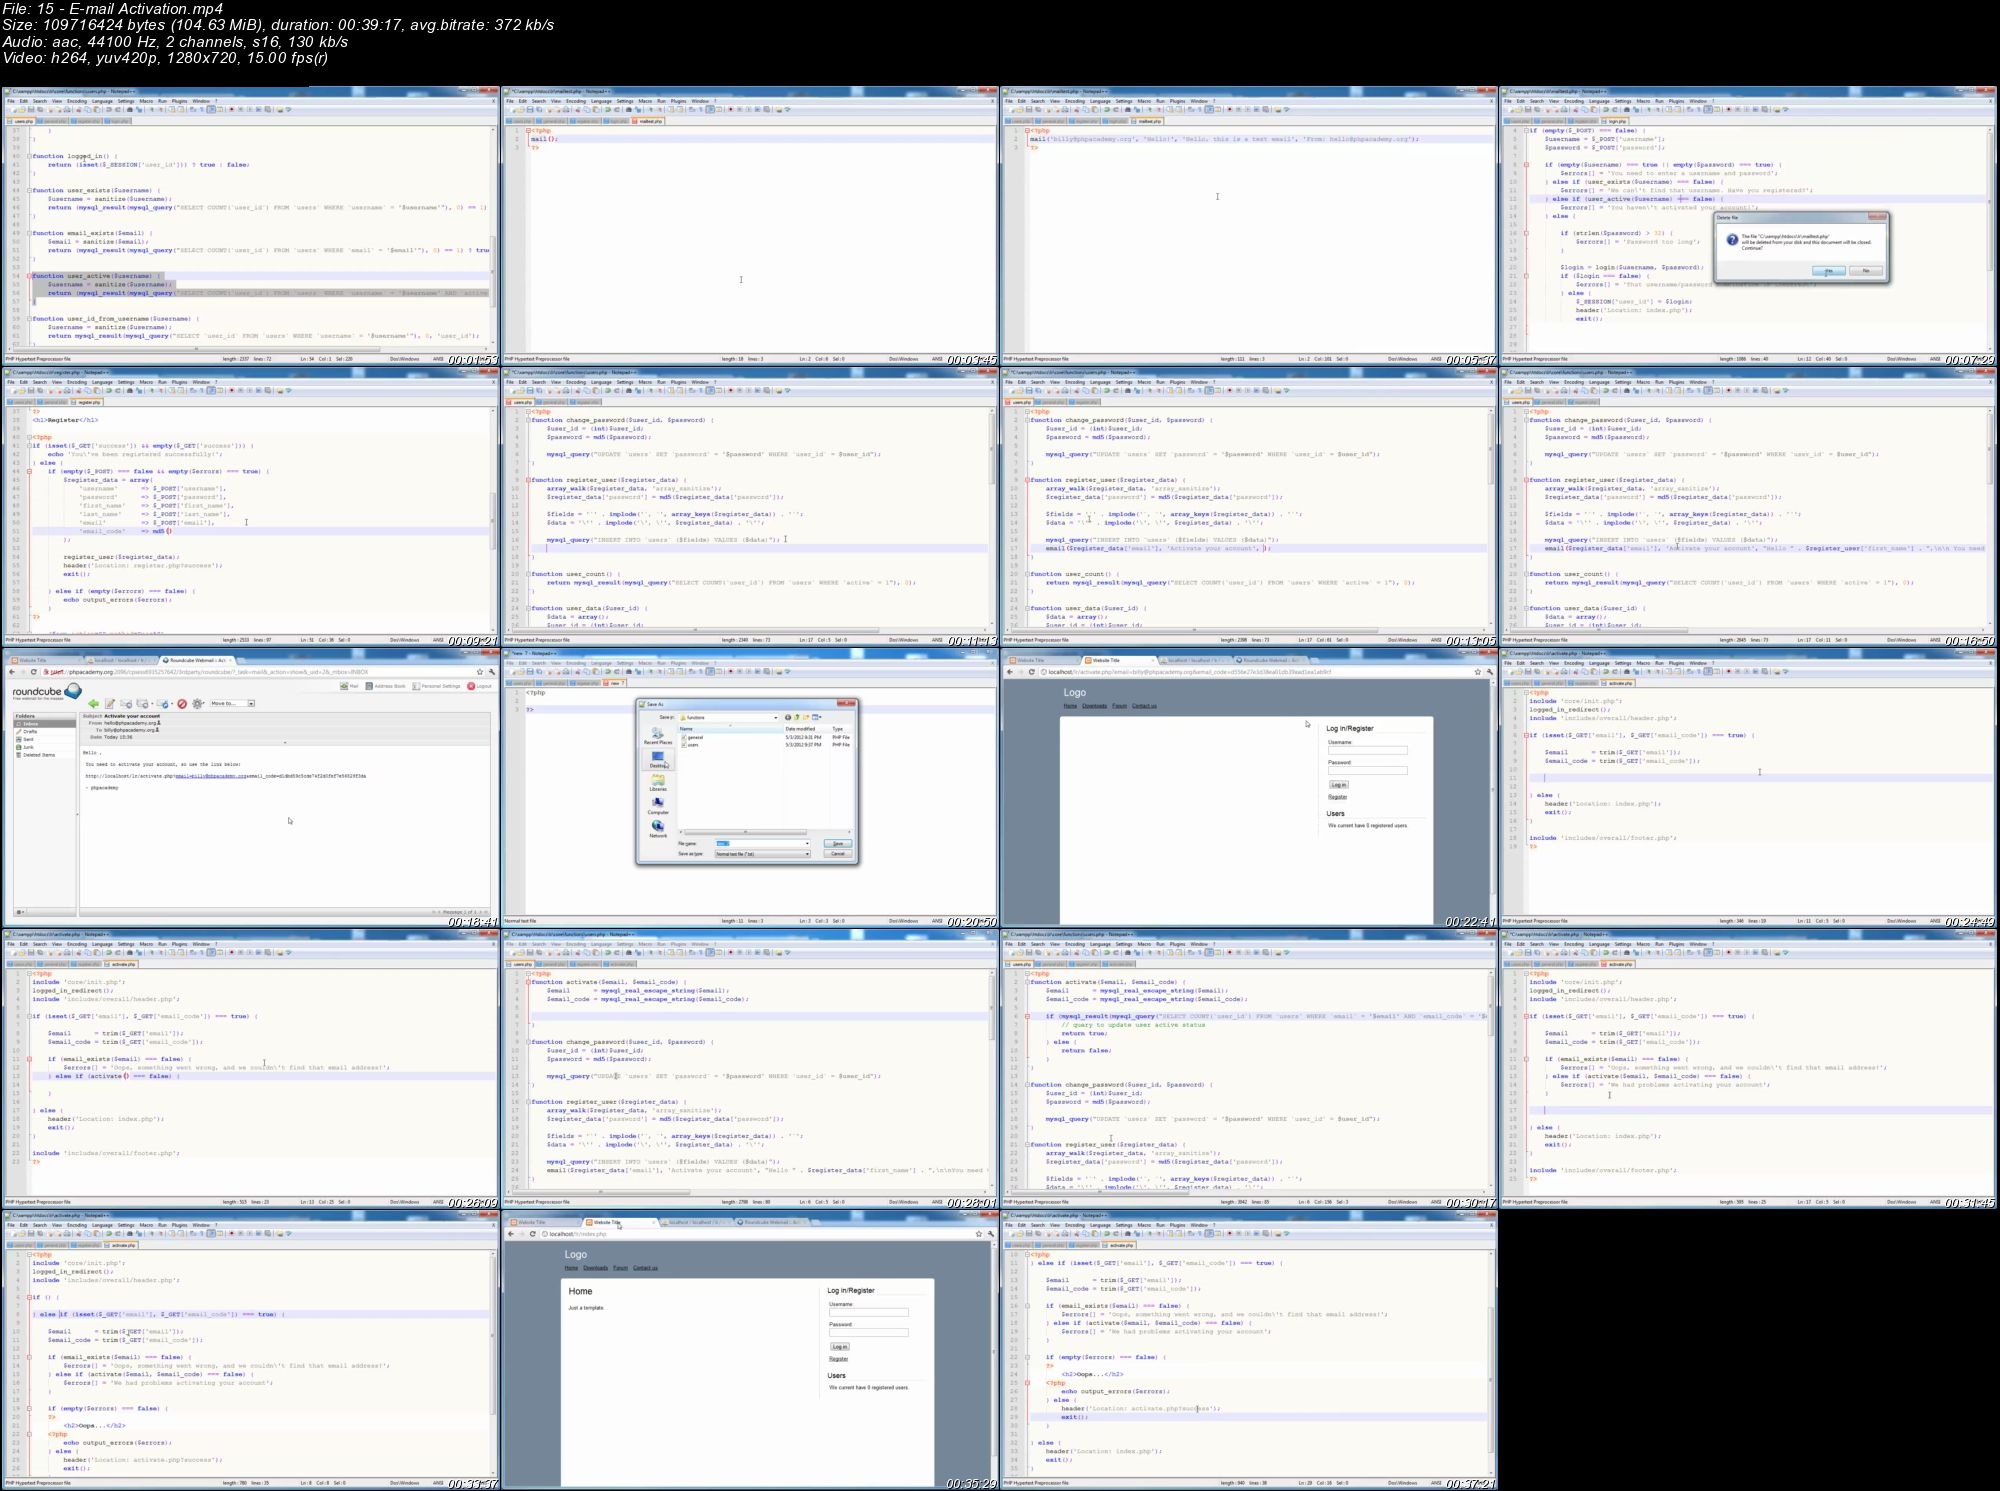
Task: Click Computer icon in Save As dialog
Action: (657, 805)
